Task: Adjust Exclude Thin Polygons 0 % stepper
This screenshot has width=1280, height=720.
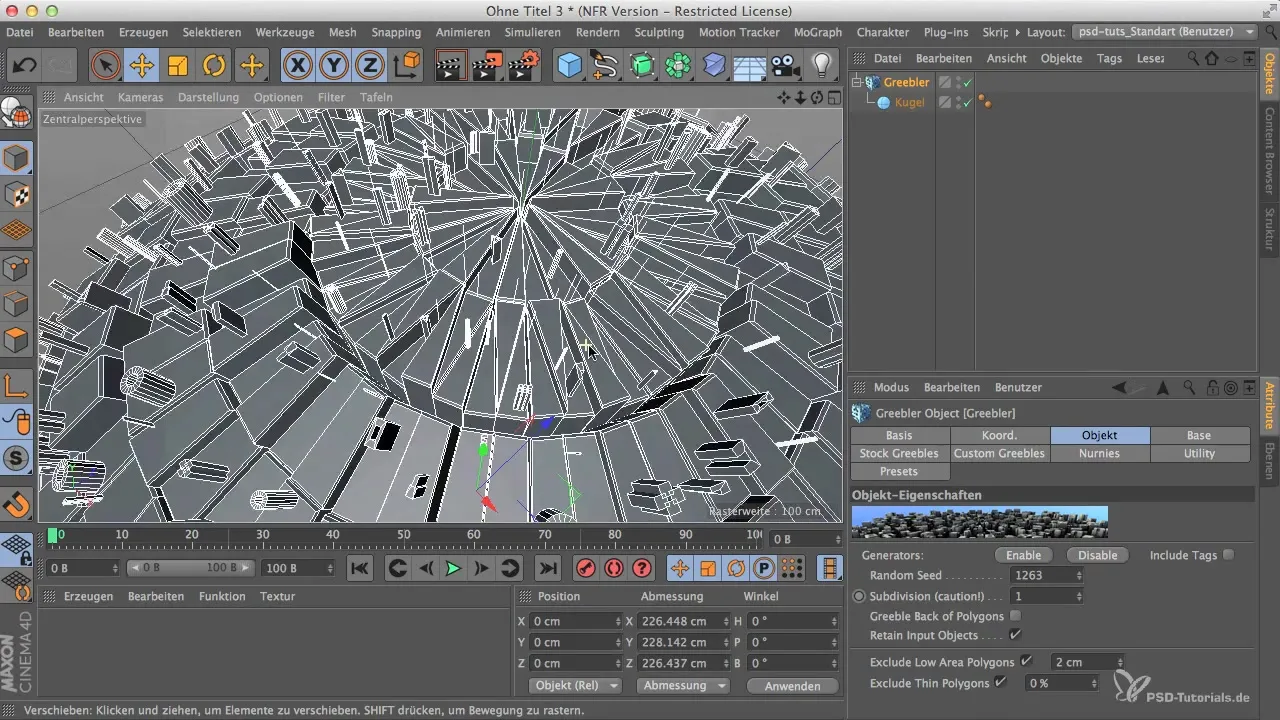Action: coord(1093,682)
